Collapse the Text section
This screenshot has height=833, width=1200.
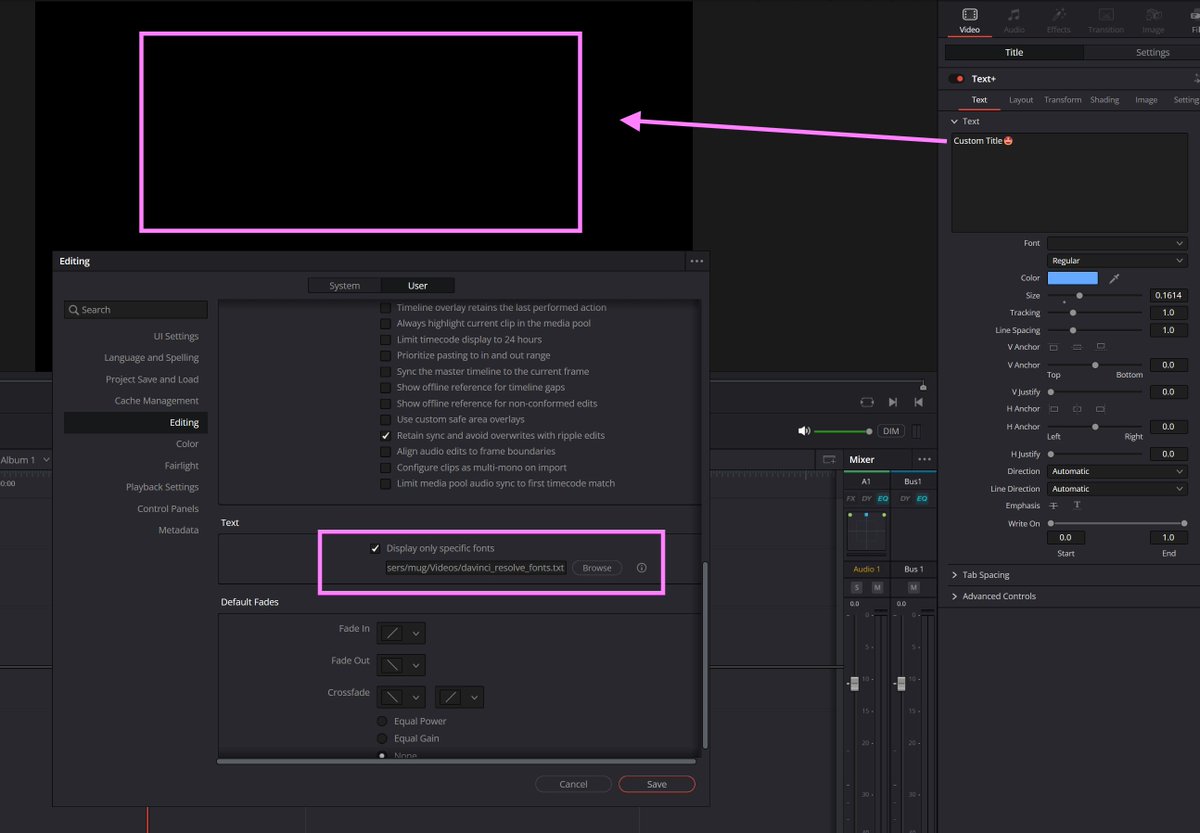pyautogui.click(x=955, y=121)
